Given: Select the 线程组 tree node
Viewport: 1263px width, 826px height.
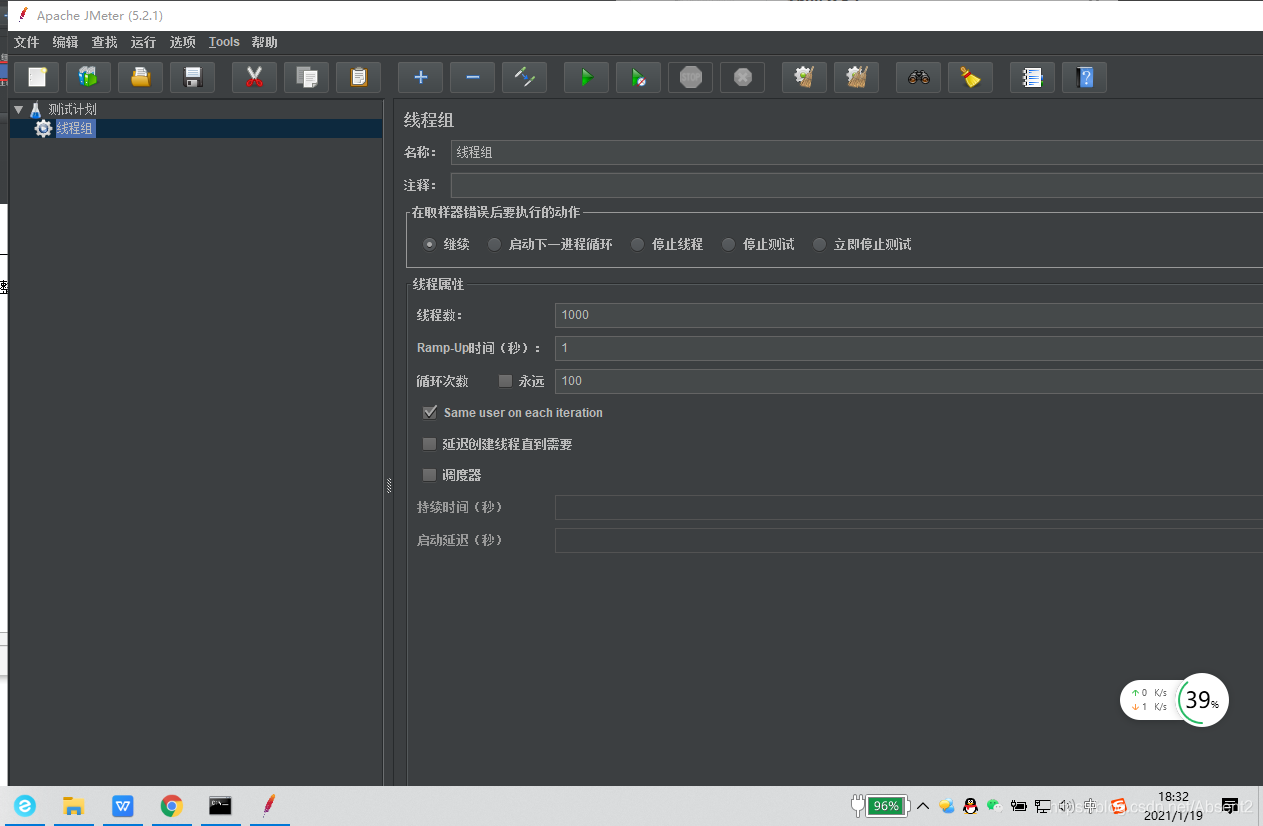Looking at the screenshot, I should coord(76,128).
